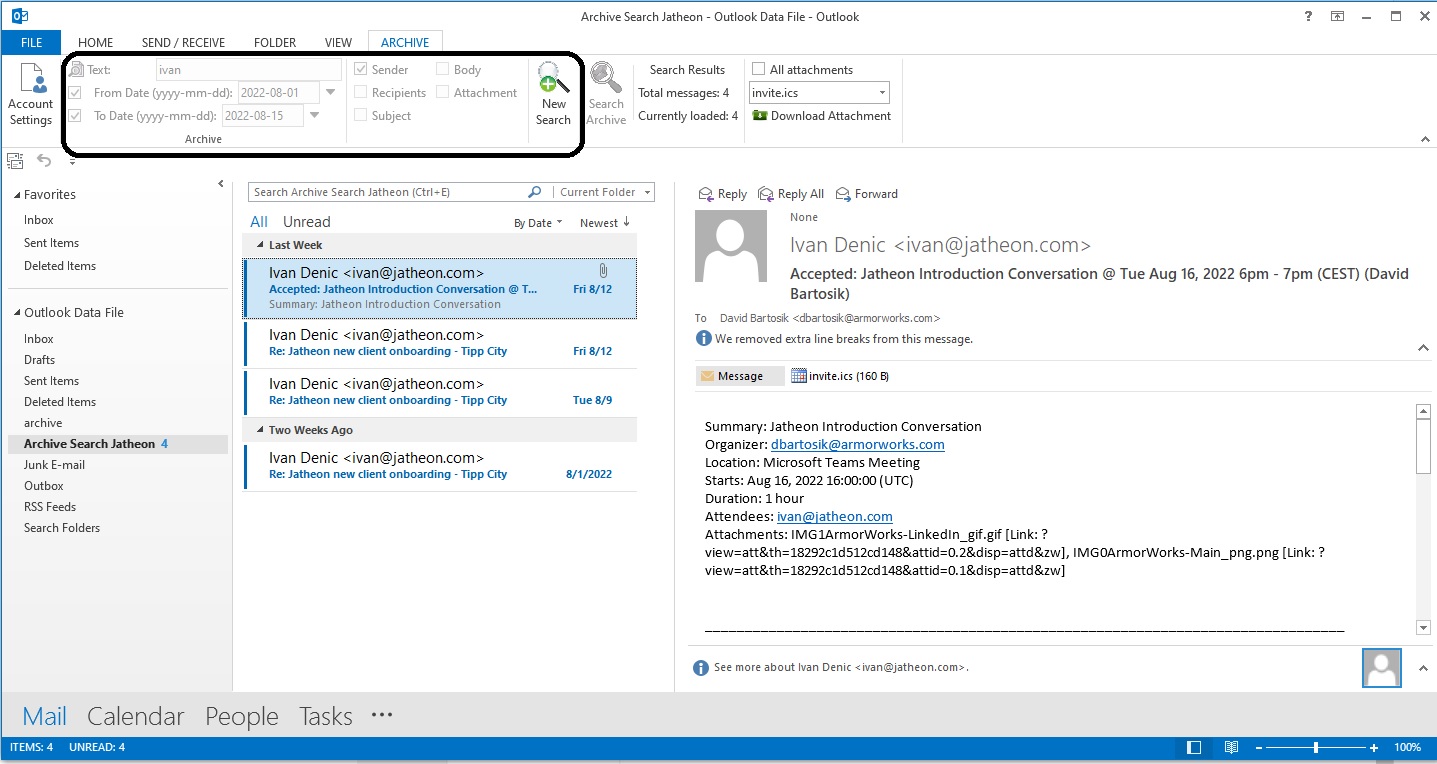This screenshot has height=764, width=1437.
Task: Toggle the To Date checkbox
Action: click(x=75, y=116)
